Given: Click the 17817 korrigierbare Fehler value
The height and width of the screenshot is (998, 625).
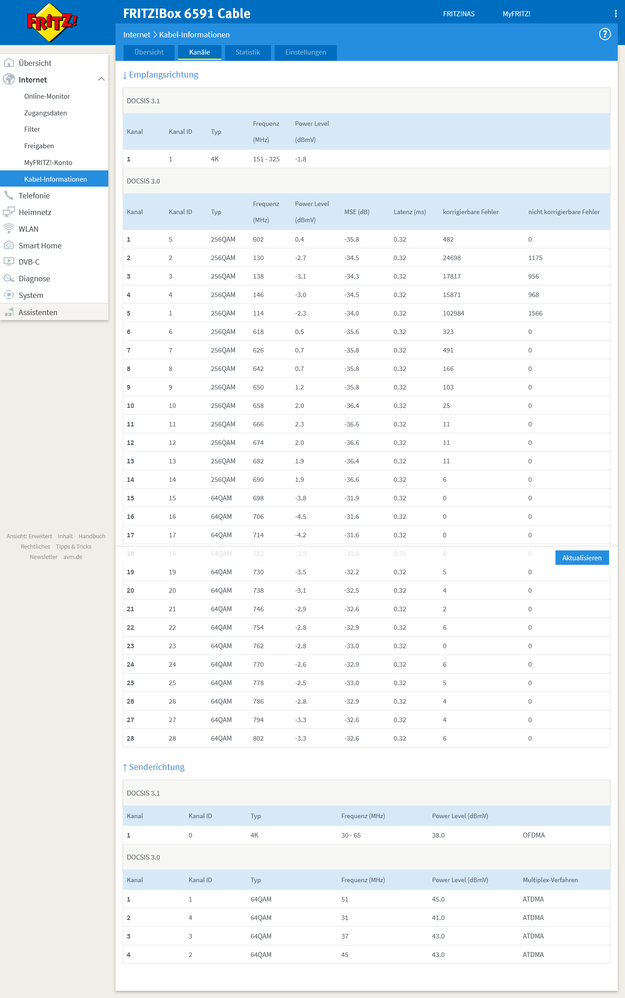Looking at the screenshot, I should click(451, 276).
